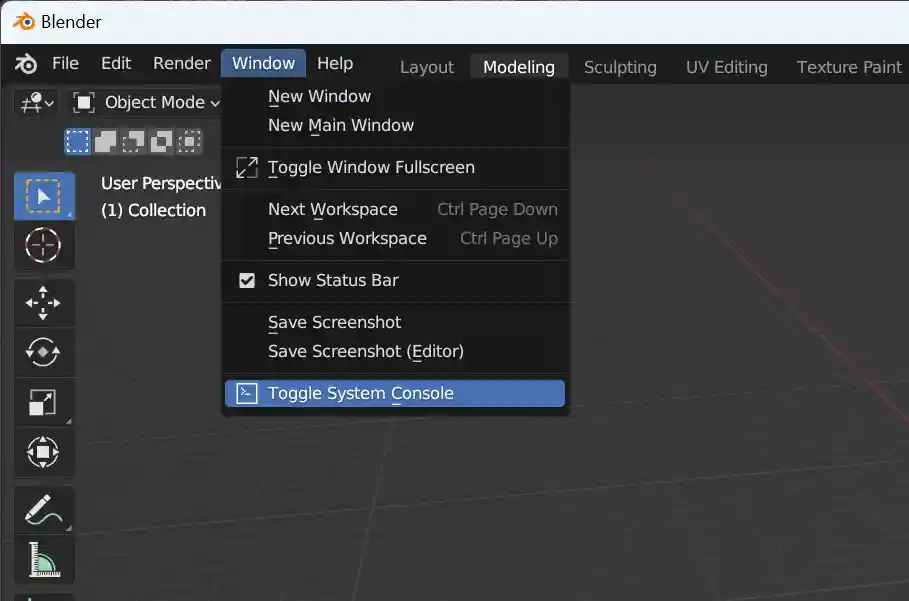Image resolution: width=909 pixels, height=601 pixels.
Task: Go to Previous Workspace
Action: click(394, 238)
